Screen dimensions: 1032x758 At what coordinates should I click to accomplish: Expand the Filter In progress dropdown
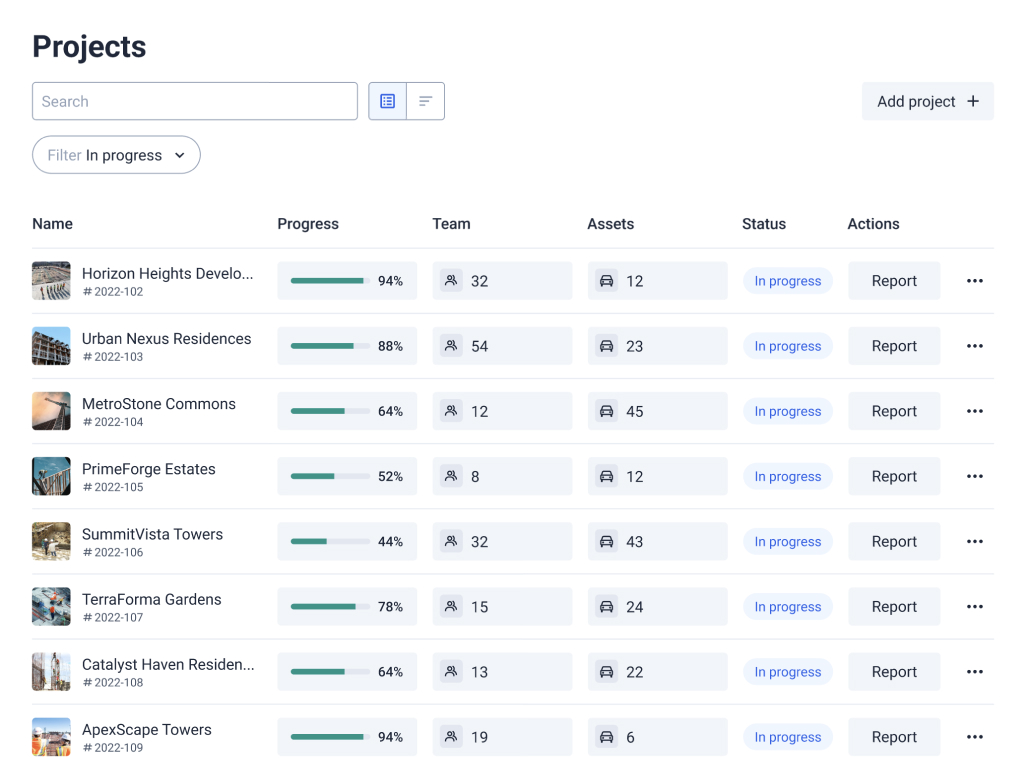pyautogui.click(x=116, y=155)
